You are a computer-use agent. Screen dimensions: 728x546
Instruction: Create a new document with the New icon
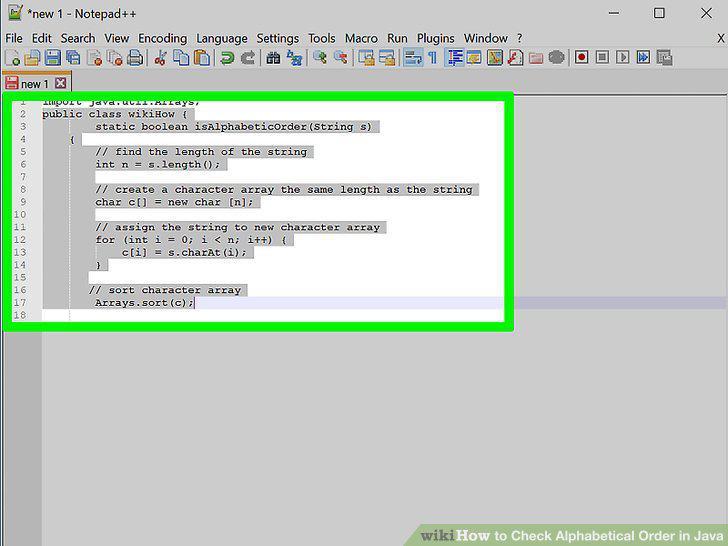12,58
